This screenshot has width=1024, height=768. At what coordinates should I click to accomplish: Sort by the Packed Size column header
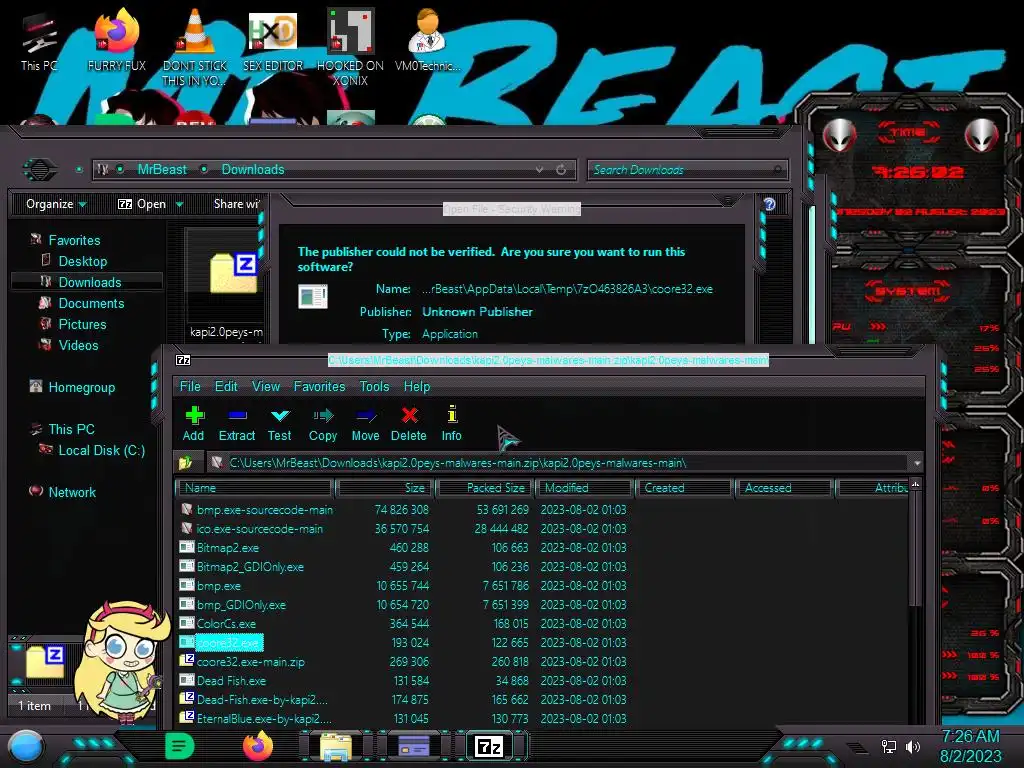click(485, 488)
